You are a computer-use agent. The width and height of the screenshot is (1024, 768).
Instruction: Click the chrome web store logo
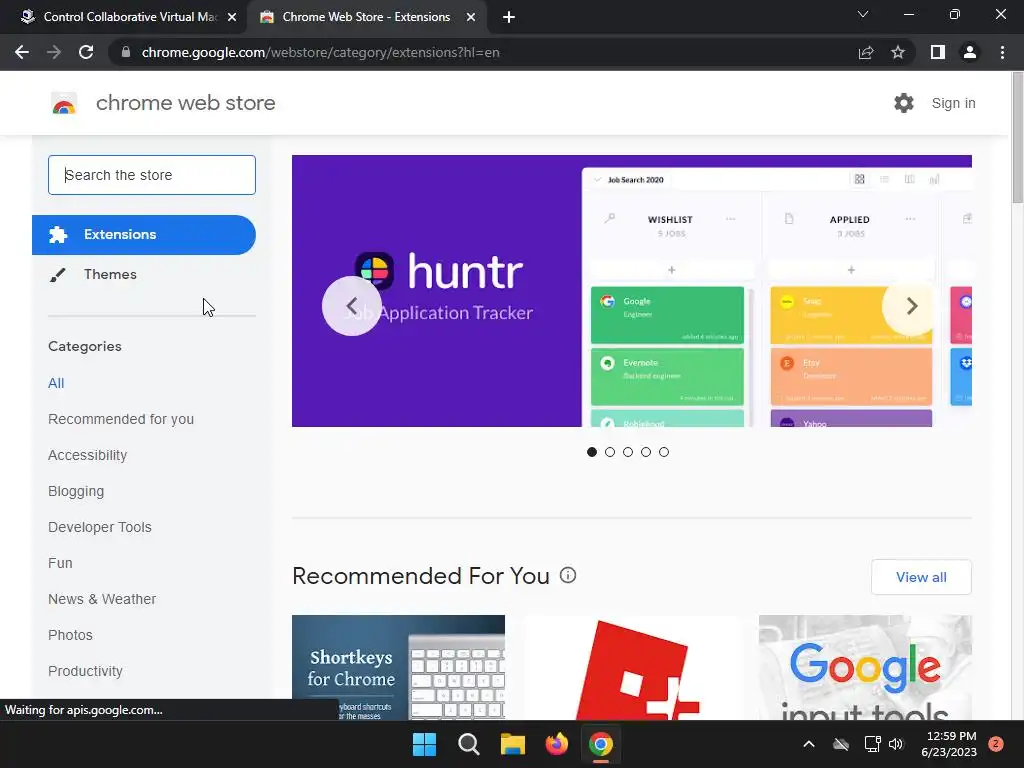(64, 103)
